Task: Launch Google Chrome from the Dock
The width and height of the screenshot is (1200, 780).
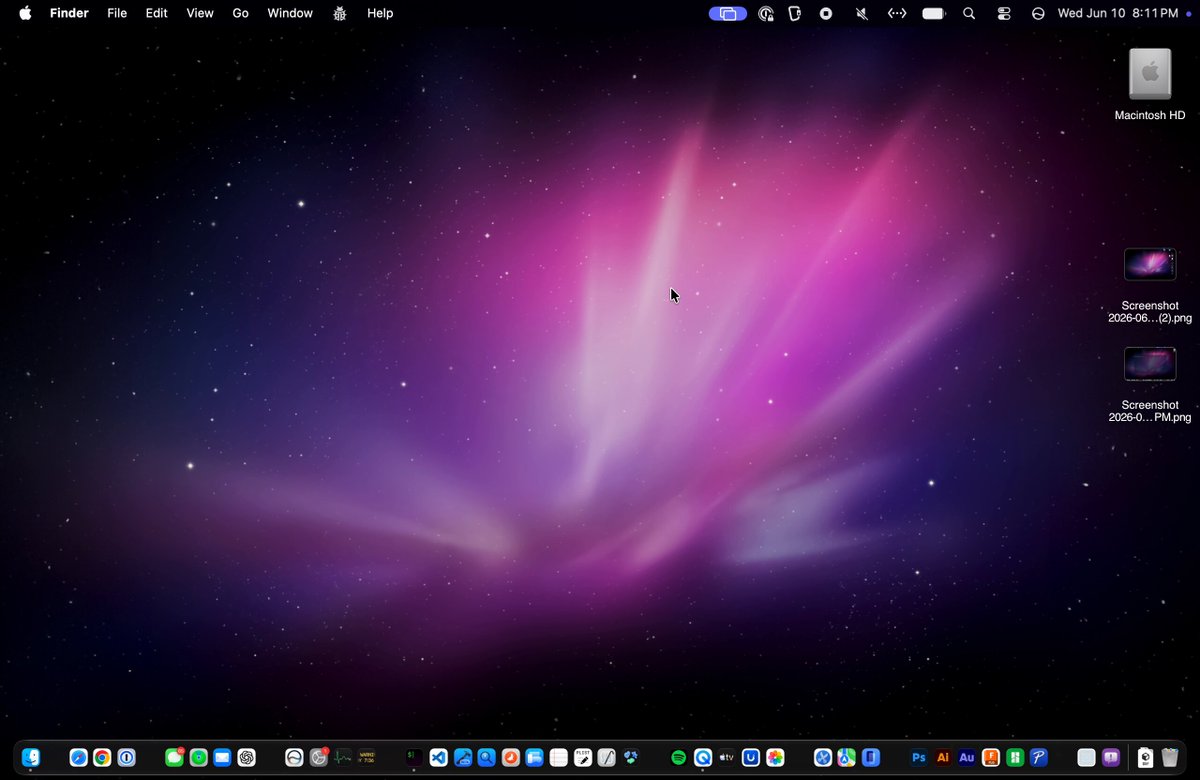Action: coord(102,758)
